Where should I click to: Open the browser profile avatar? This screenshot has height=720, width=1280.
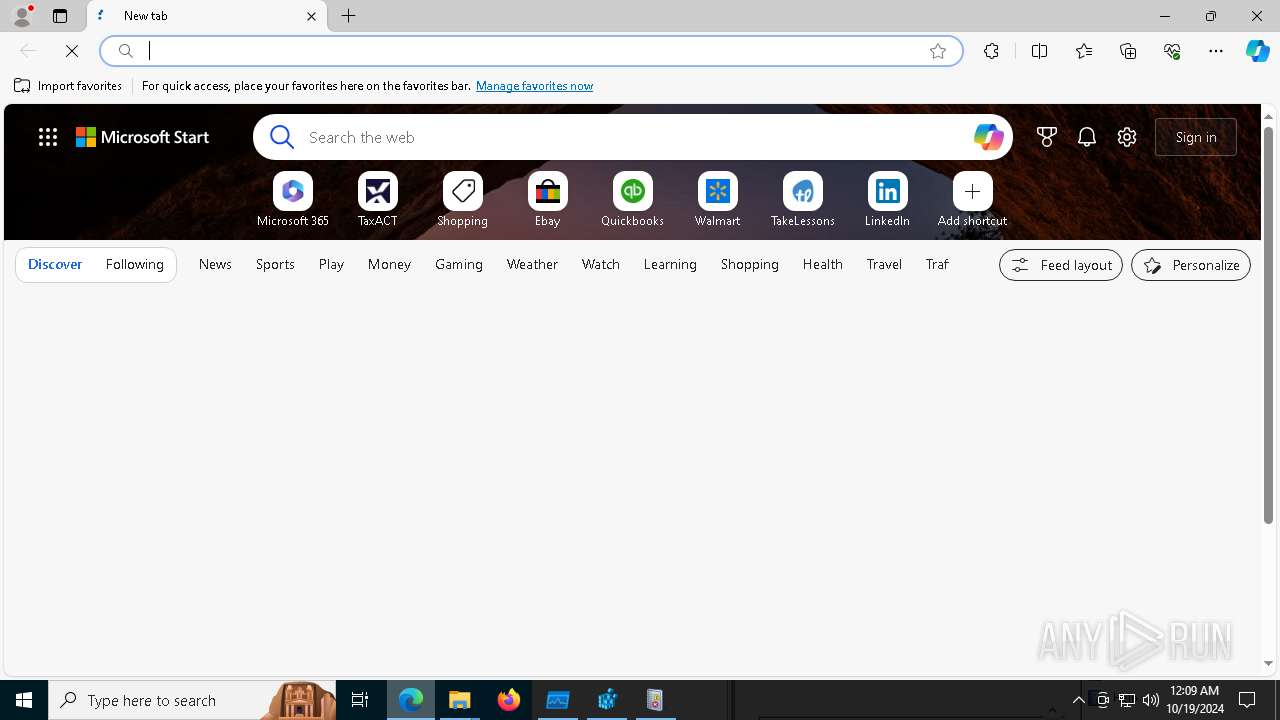[x=21, y=16]
